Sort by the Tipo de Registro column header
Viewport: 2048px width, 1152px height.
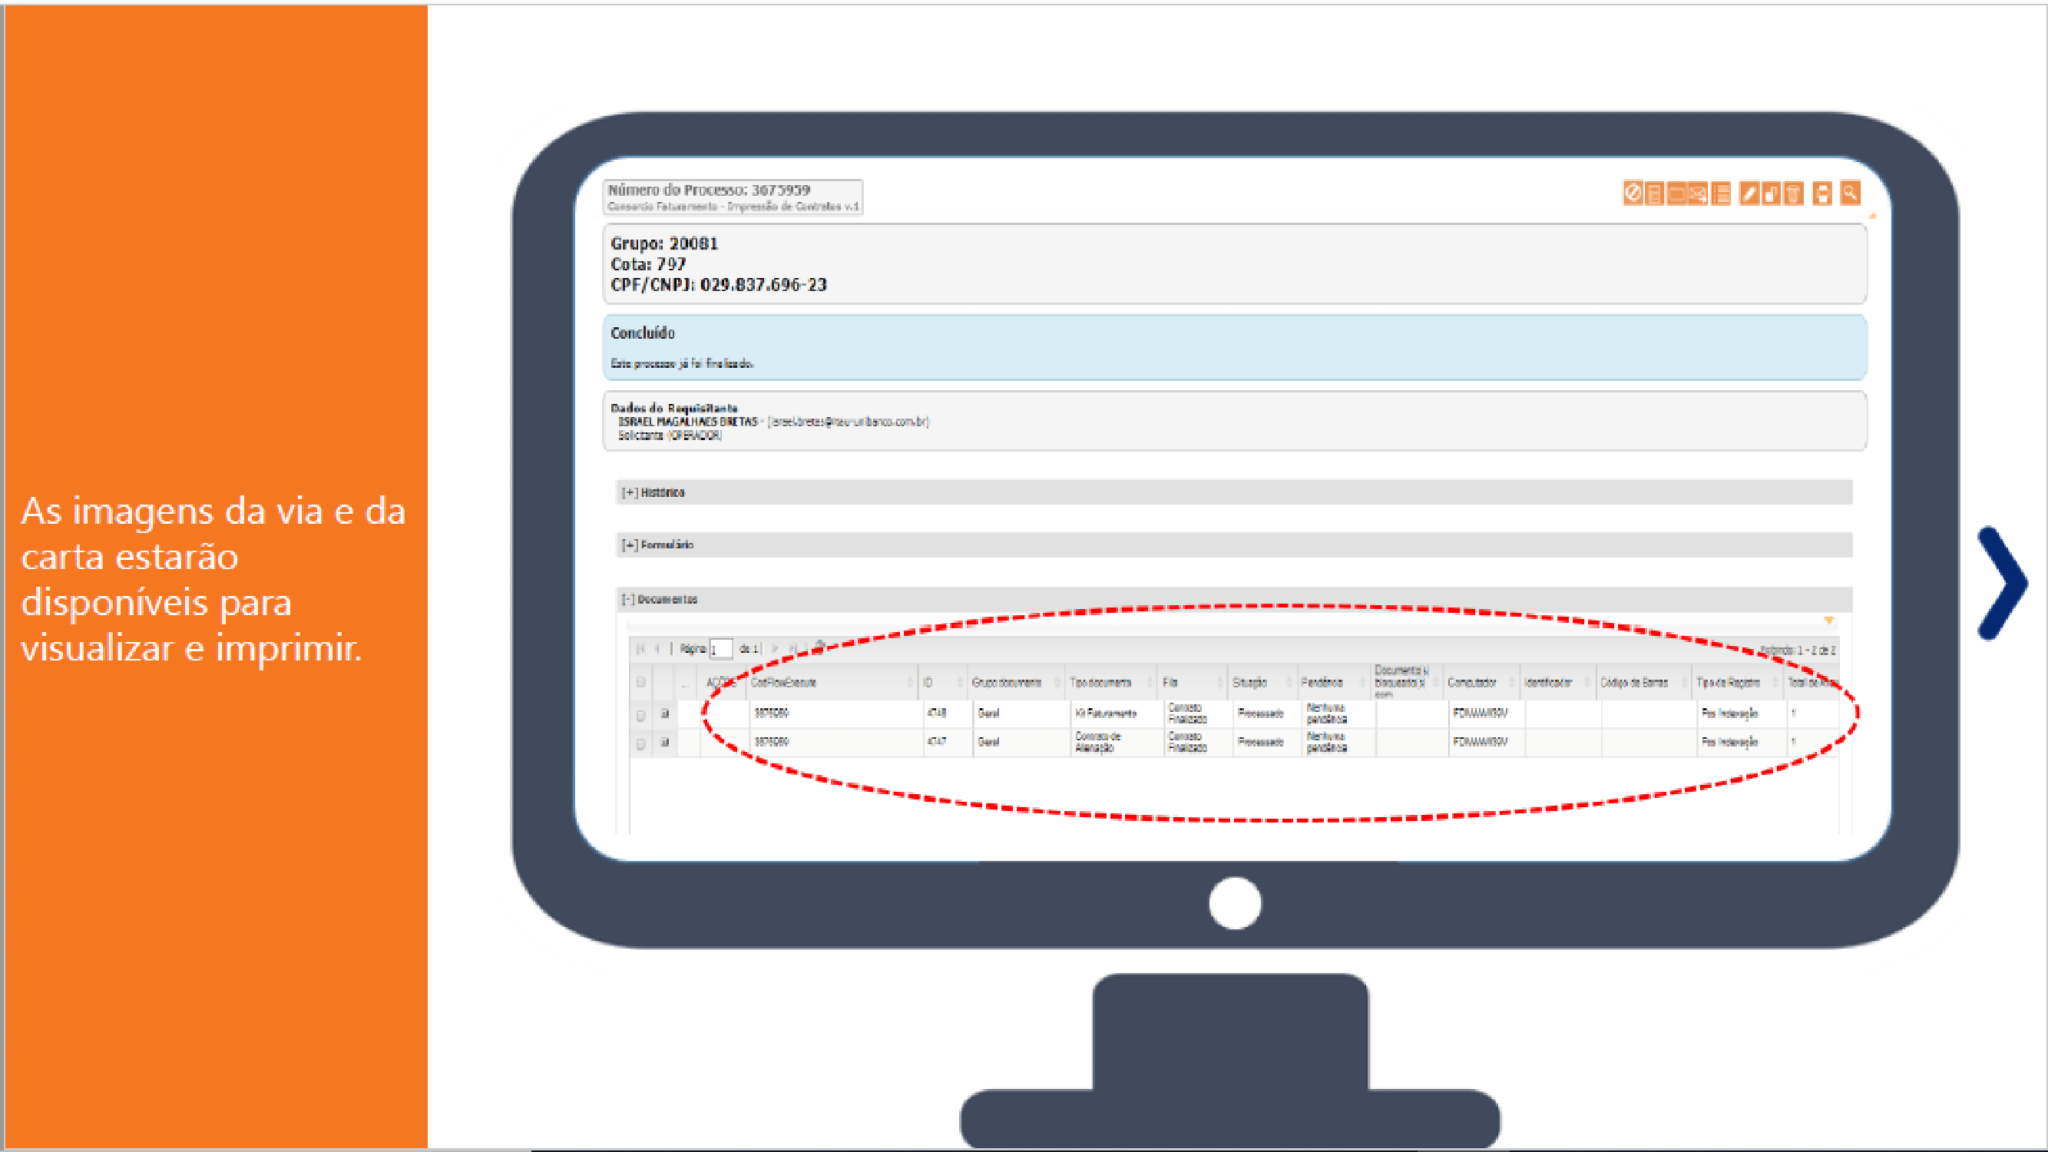pyautogui.click(x=1737, y=683)
